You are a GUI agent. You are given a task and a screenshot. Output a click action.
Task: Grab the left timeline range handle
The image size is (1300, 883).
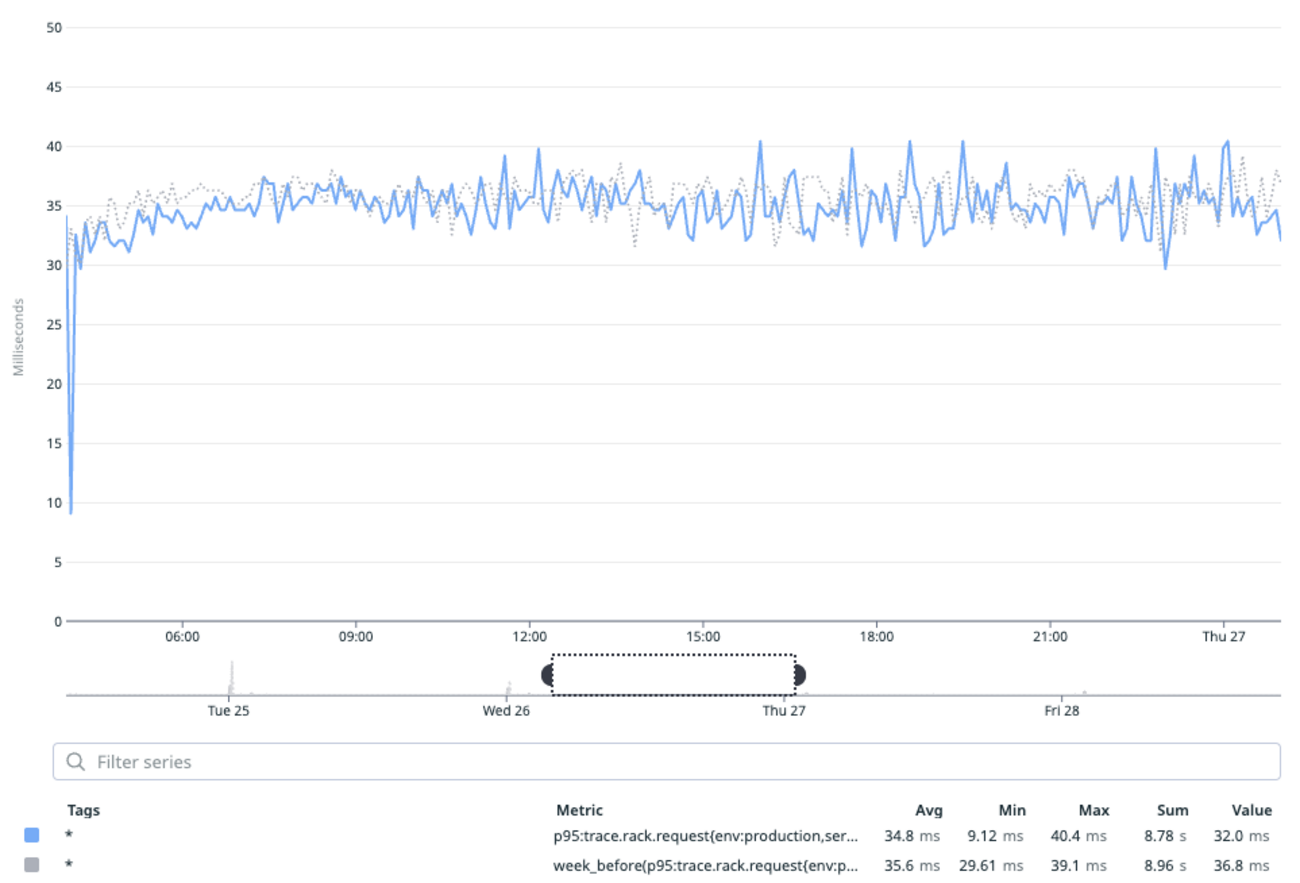(547, 675)
